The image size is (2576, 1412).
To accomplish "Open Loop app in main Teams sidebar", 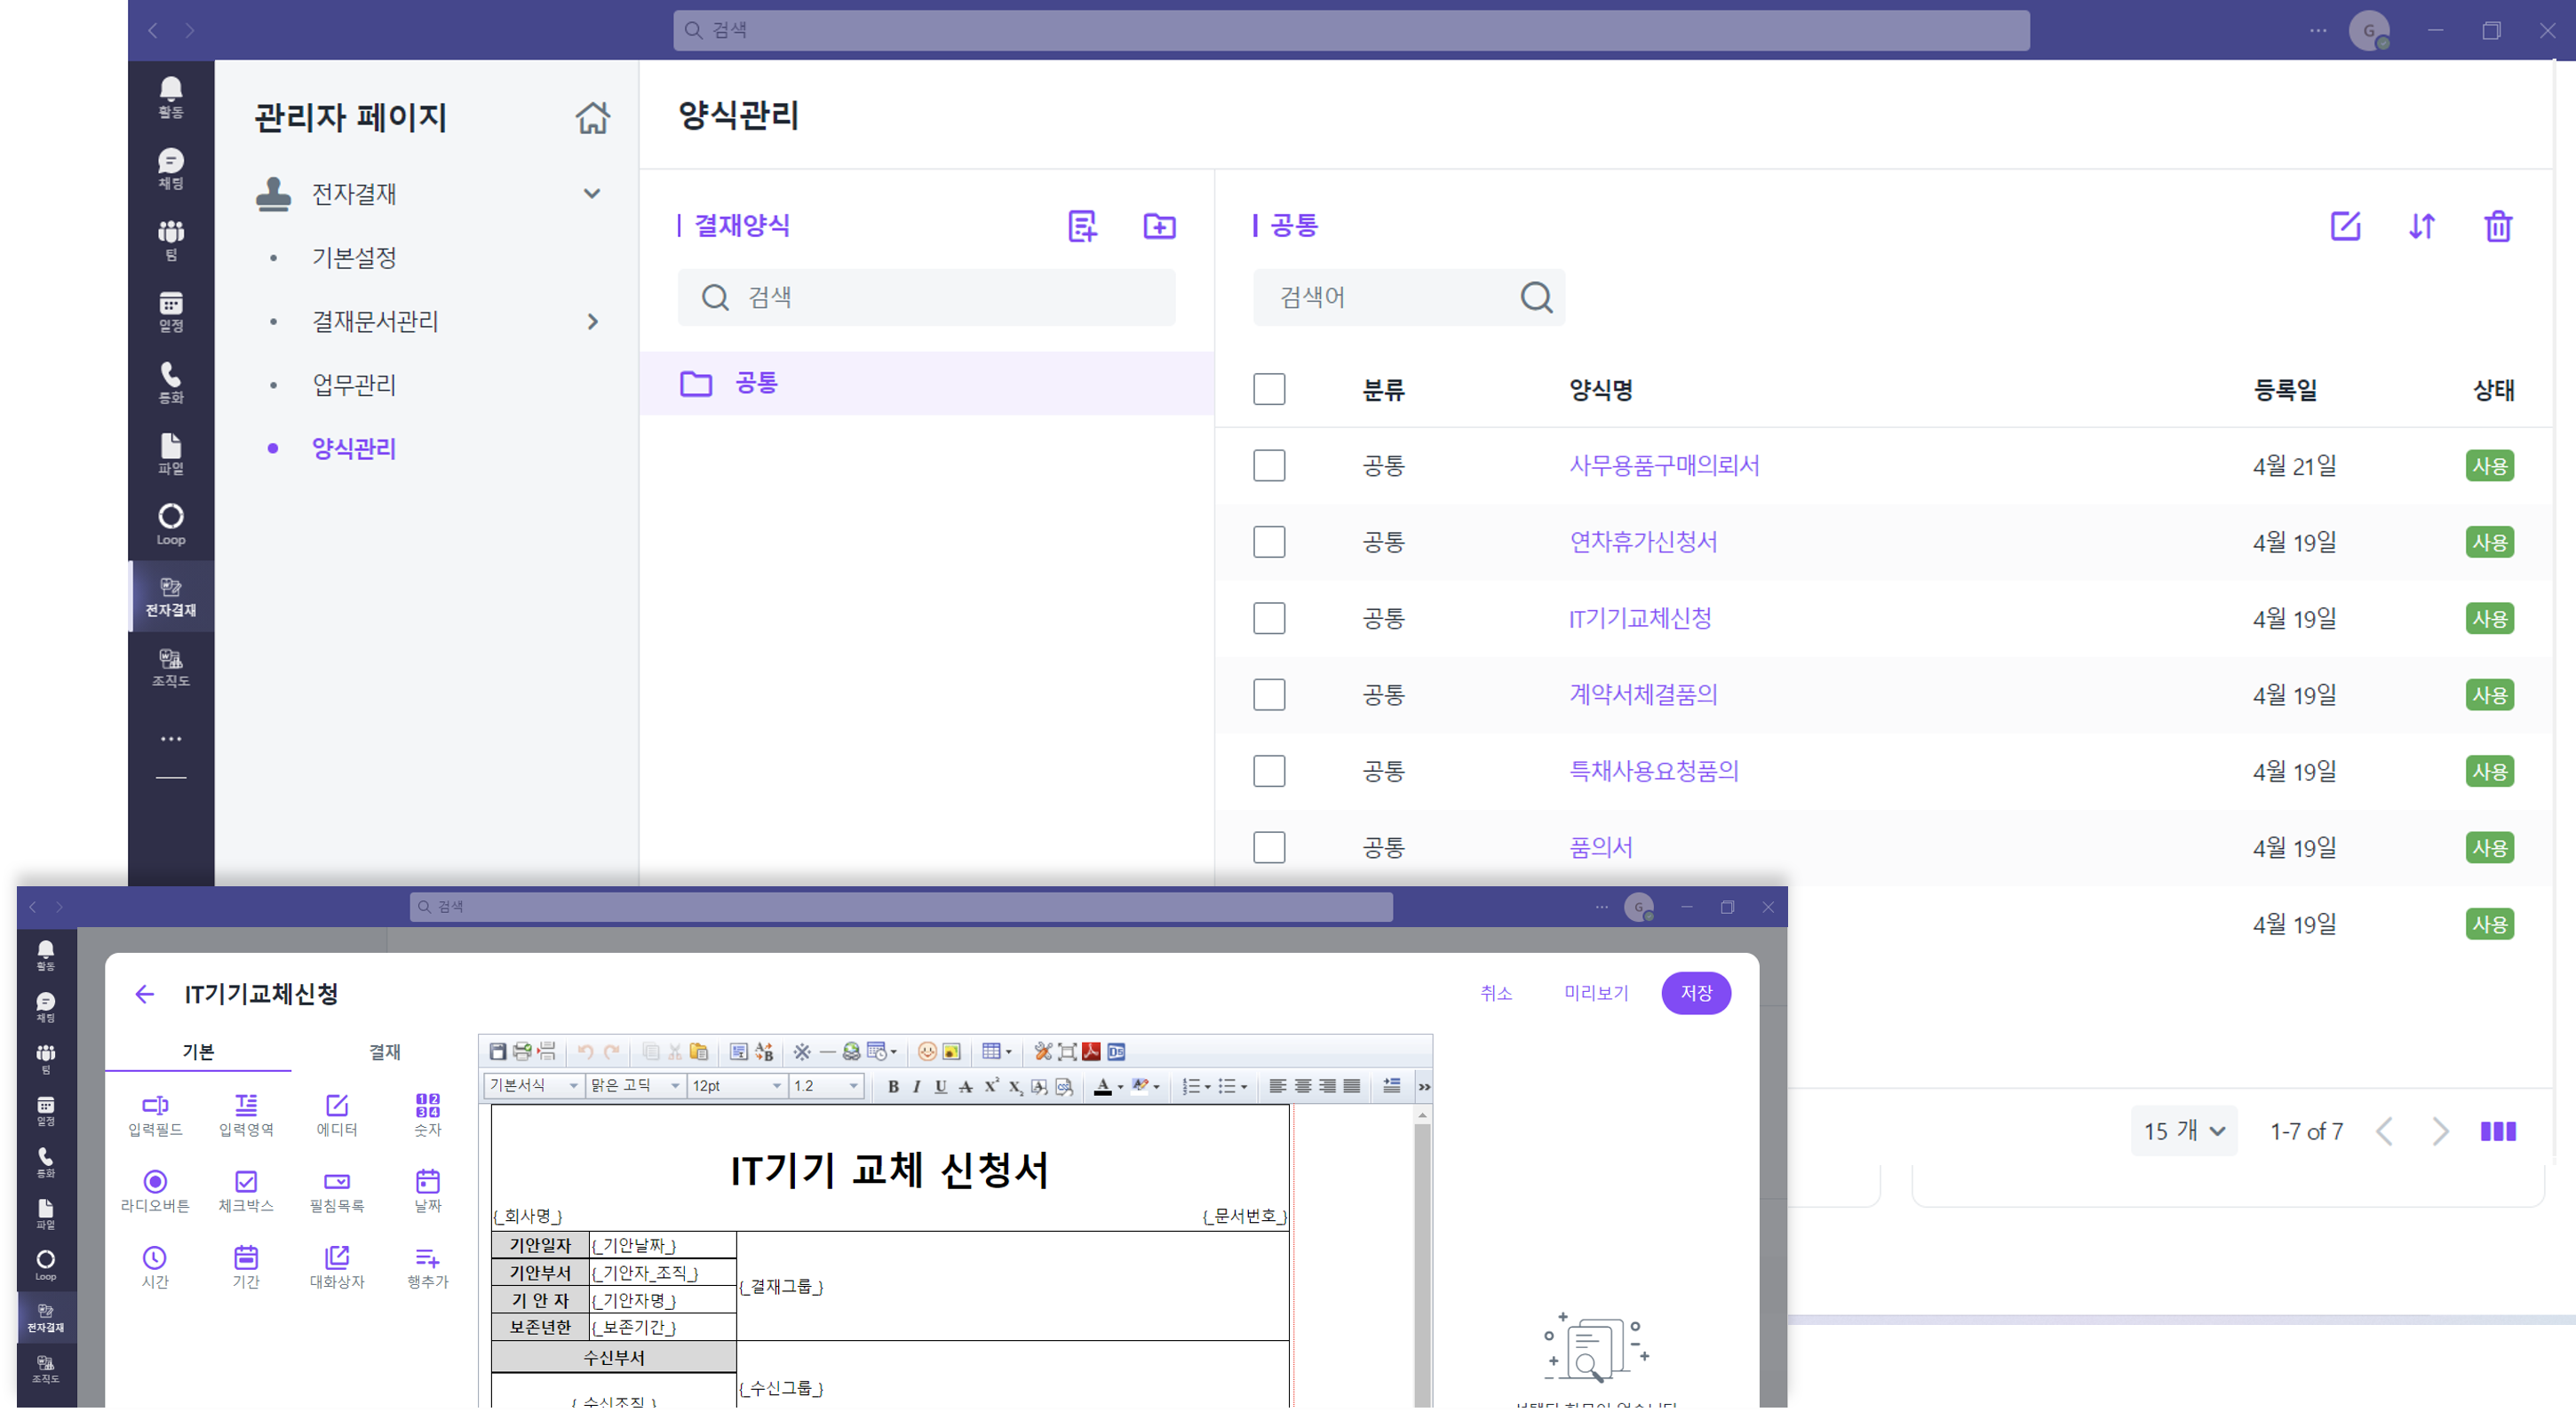I will pos(171,525).
